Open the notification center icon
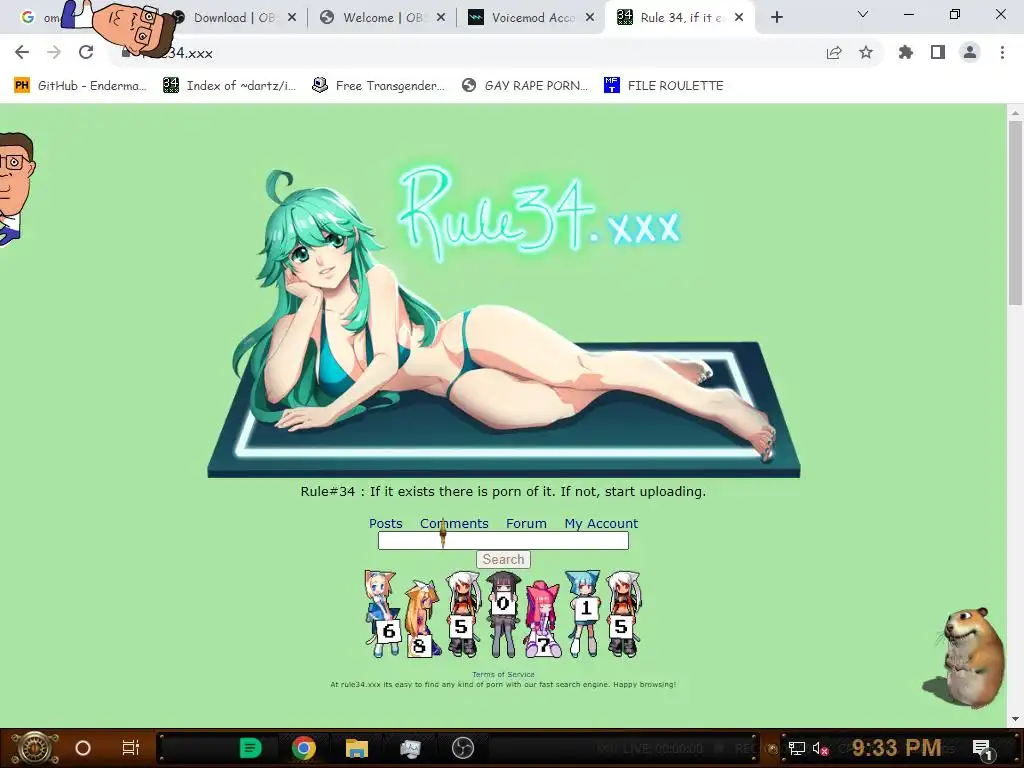This screenshot has width=1024, height=768. [x=982, y=748]
